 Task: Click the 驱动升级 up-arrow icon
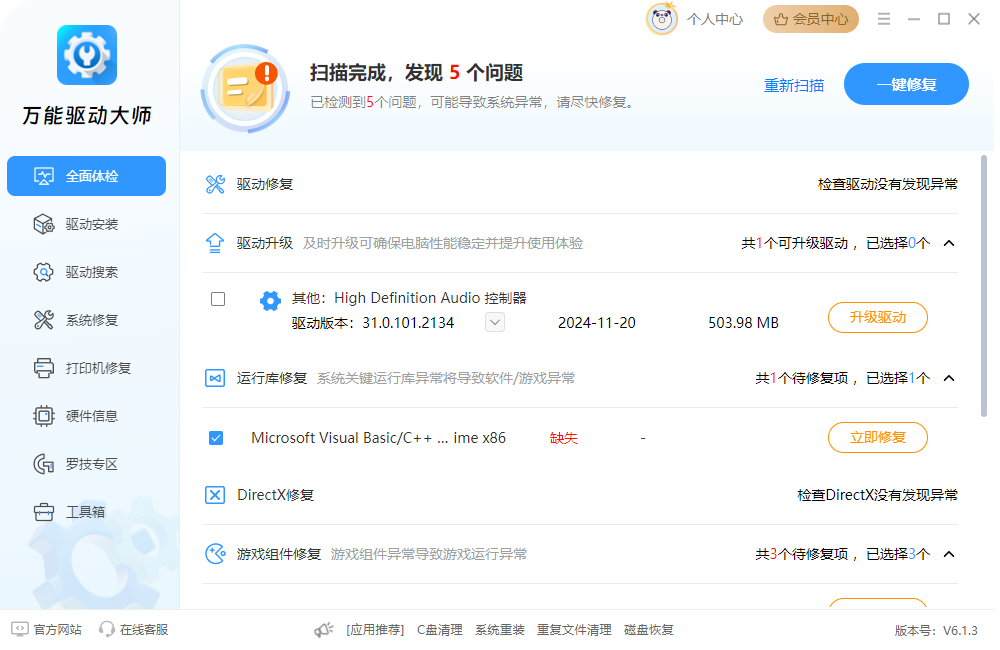pos(215,243)
